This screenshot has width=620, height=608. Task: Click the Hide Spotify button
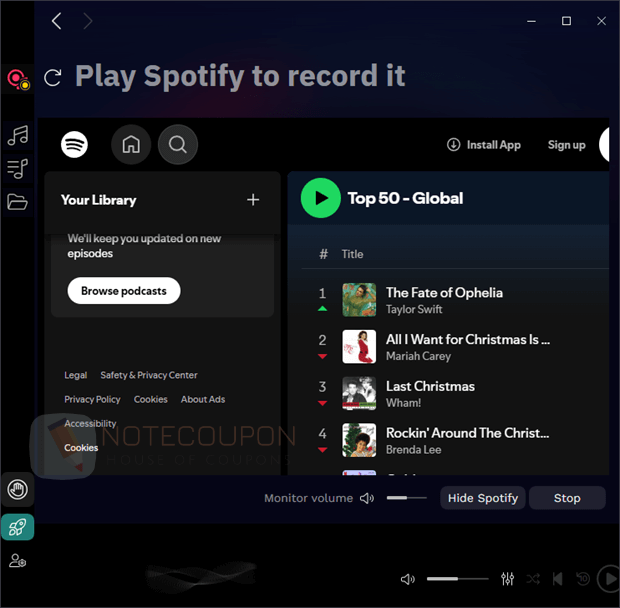[x=483, y=498]
